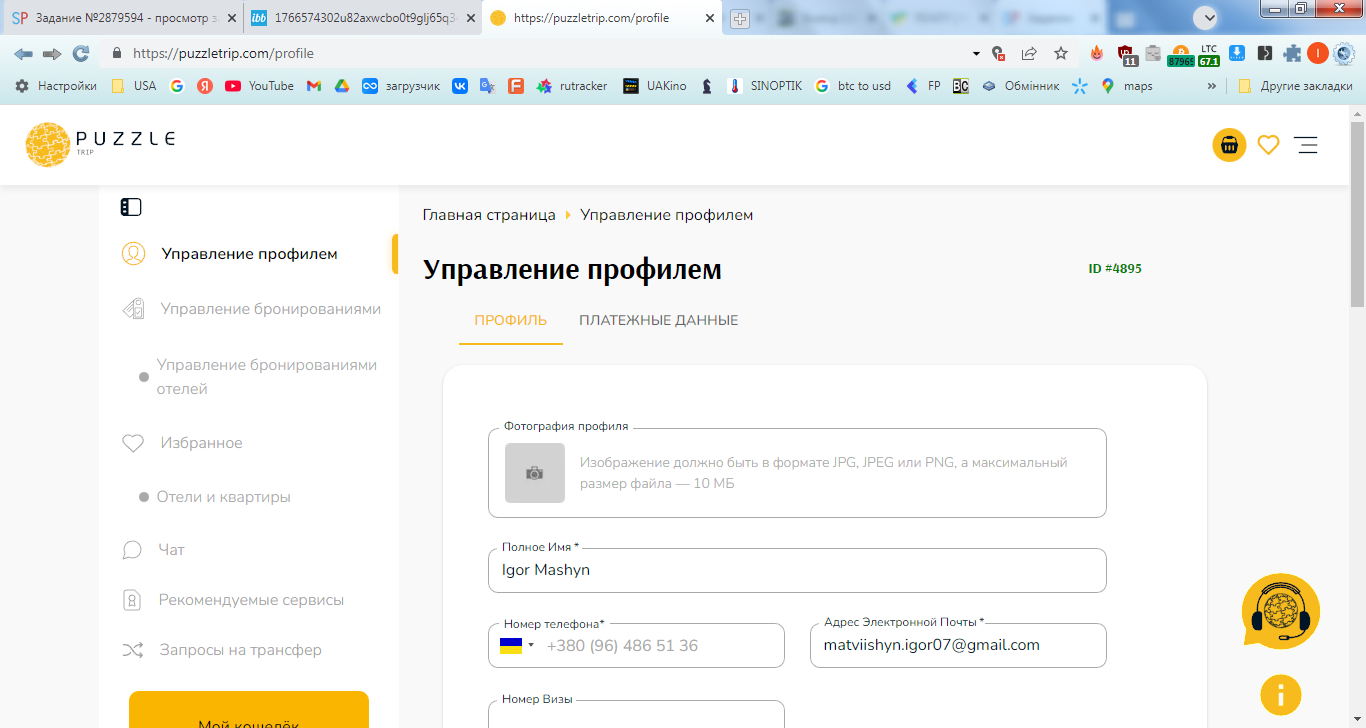Click the blocked pop-up indicator icon

point(998,54)
